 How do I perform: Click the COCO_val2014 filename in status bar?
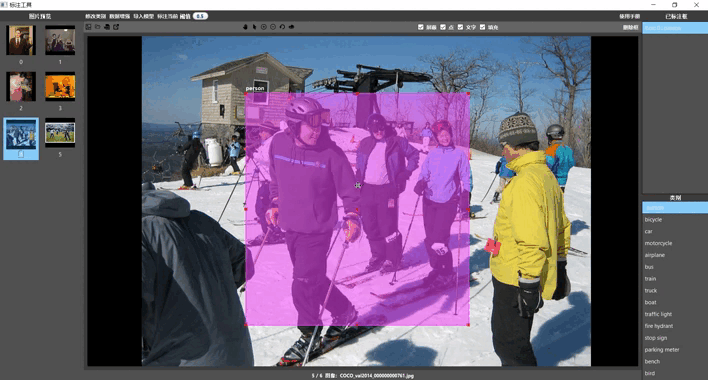[376, 375]
